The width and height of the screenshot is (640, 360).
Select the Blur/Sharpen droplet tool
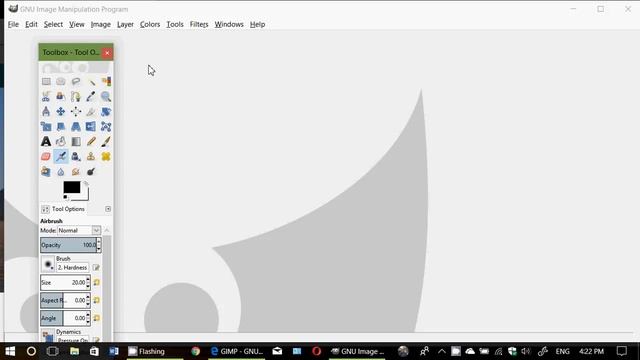point(61,171)
